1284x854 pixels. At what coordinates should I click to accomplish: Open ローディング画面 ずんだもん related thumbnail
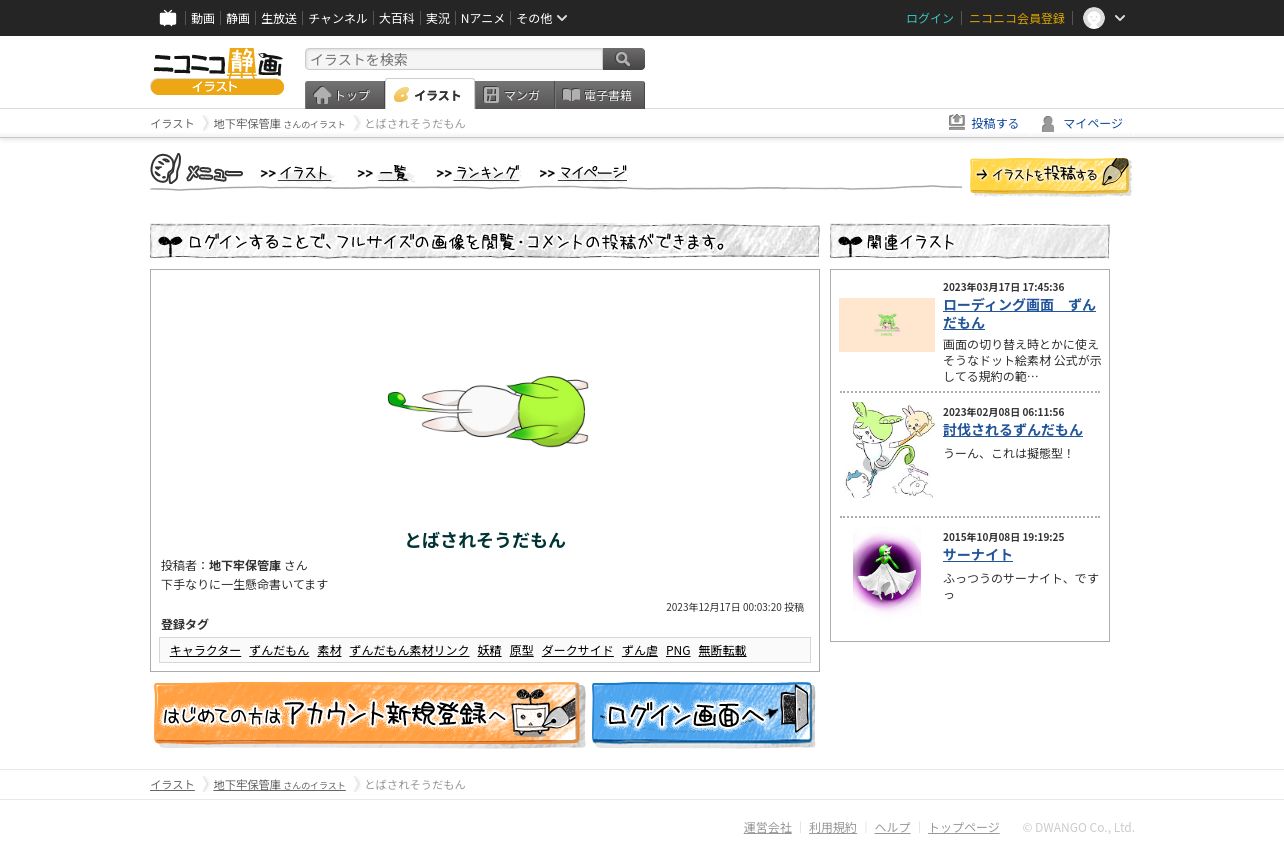click(x=887, y=325)
